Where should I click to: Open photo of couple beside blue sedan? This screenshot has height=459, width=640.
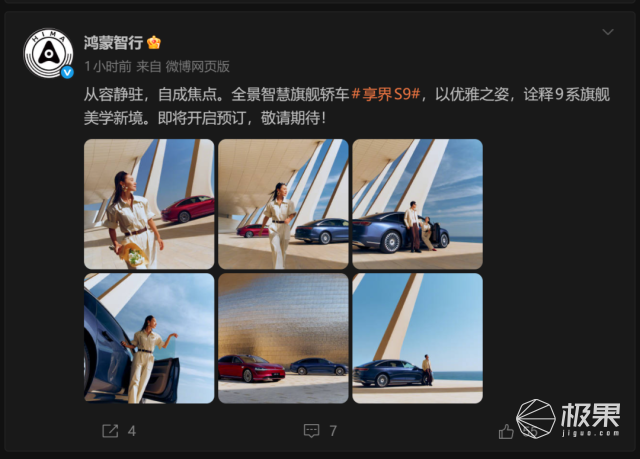(x=418, y=204)
